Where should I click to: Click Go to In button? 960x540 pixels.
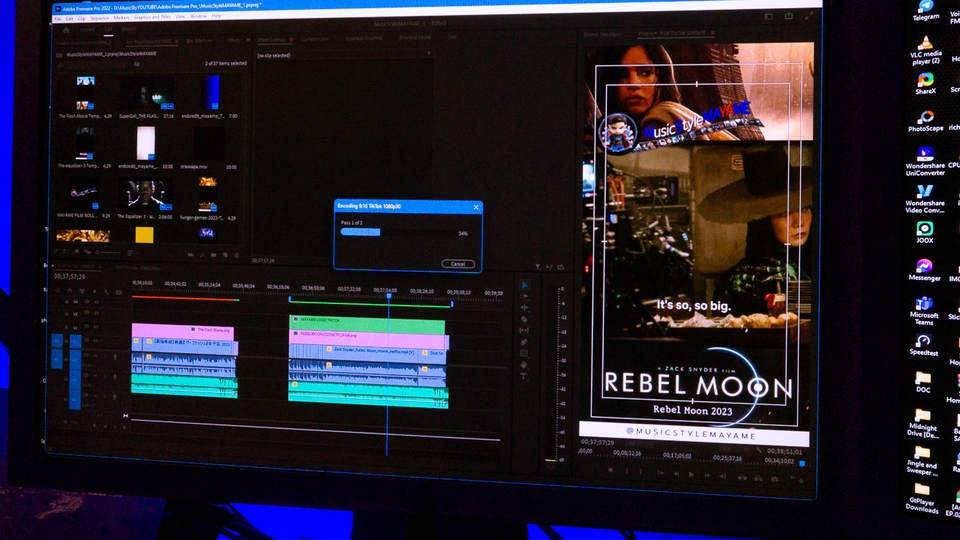661,473
